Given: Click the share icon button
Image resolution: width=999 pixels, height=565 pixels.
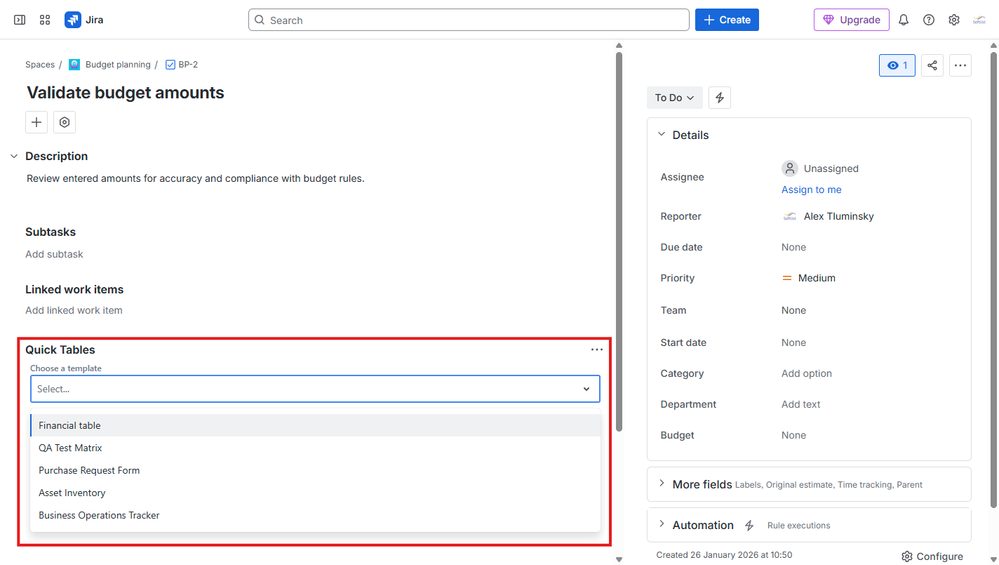Looking at the screenshot, I should (x=932, y=65).
